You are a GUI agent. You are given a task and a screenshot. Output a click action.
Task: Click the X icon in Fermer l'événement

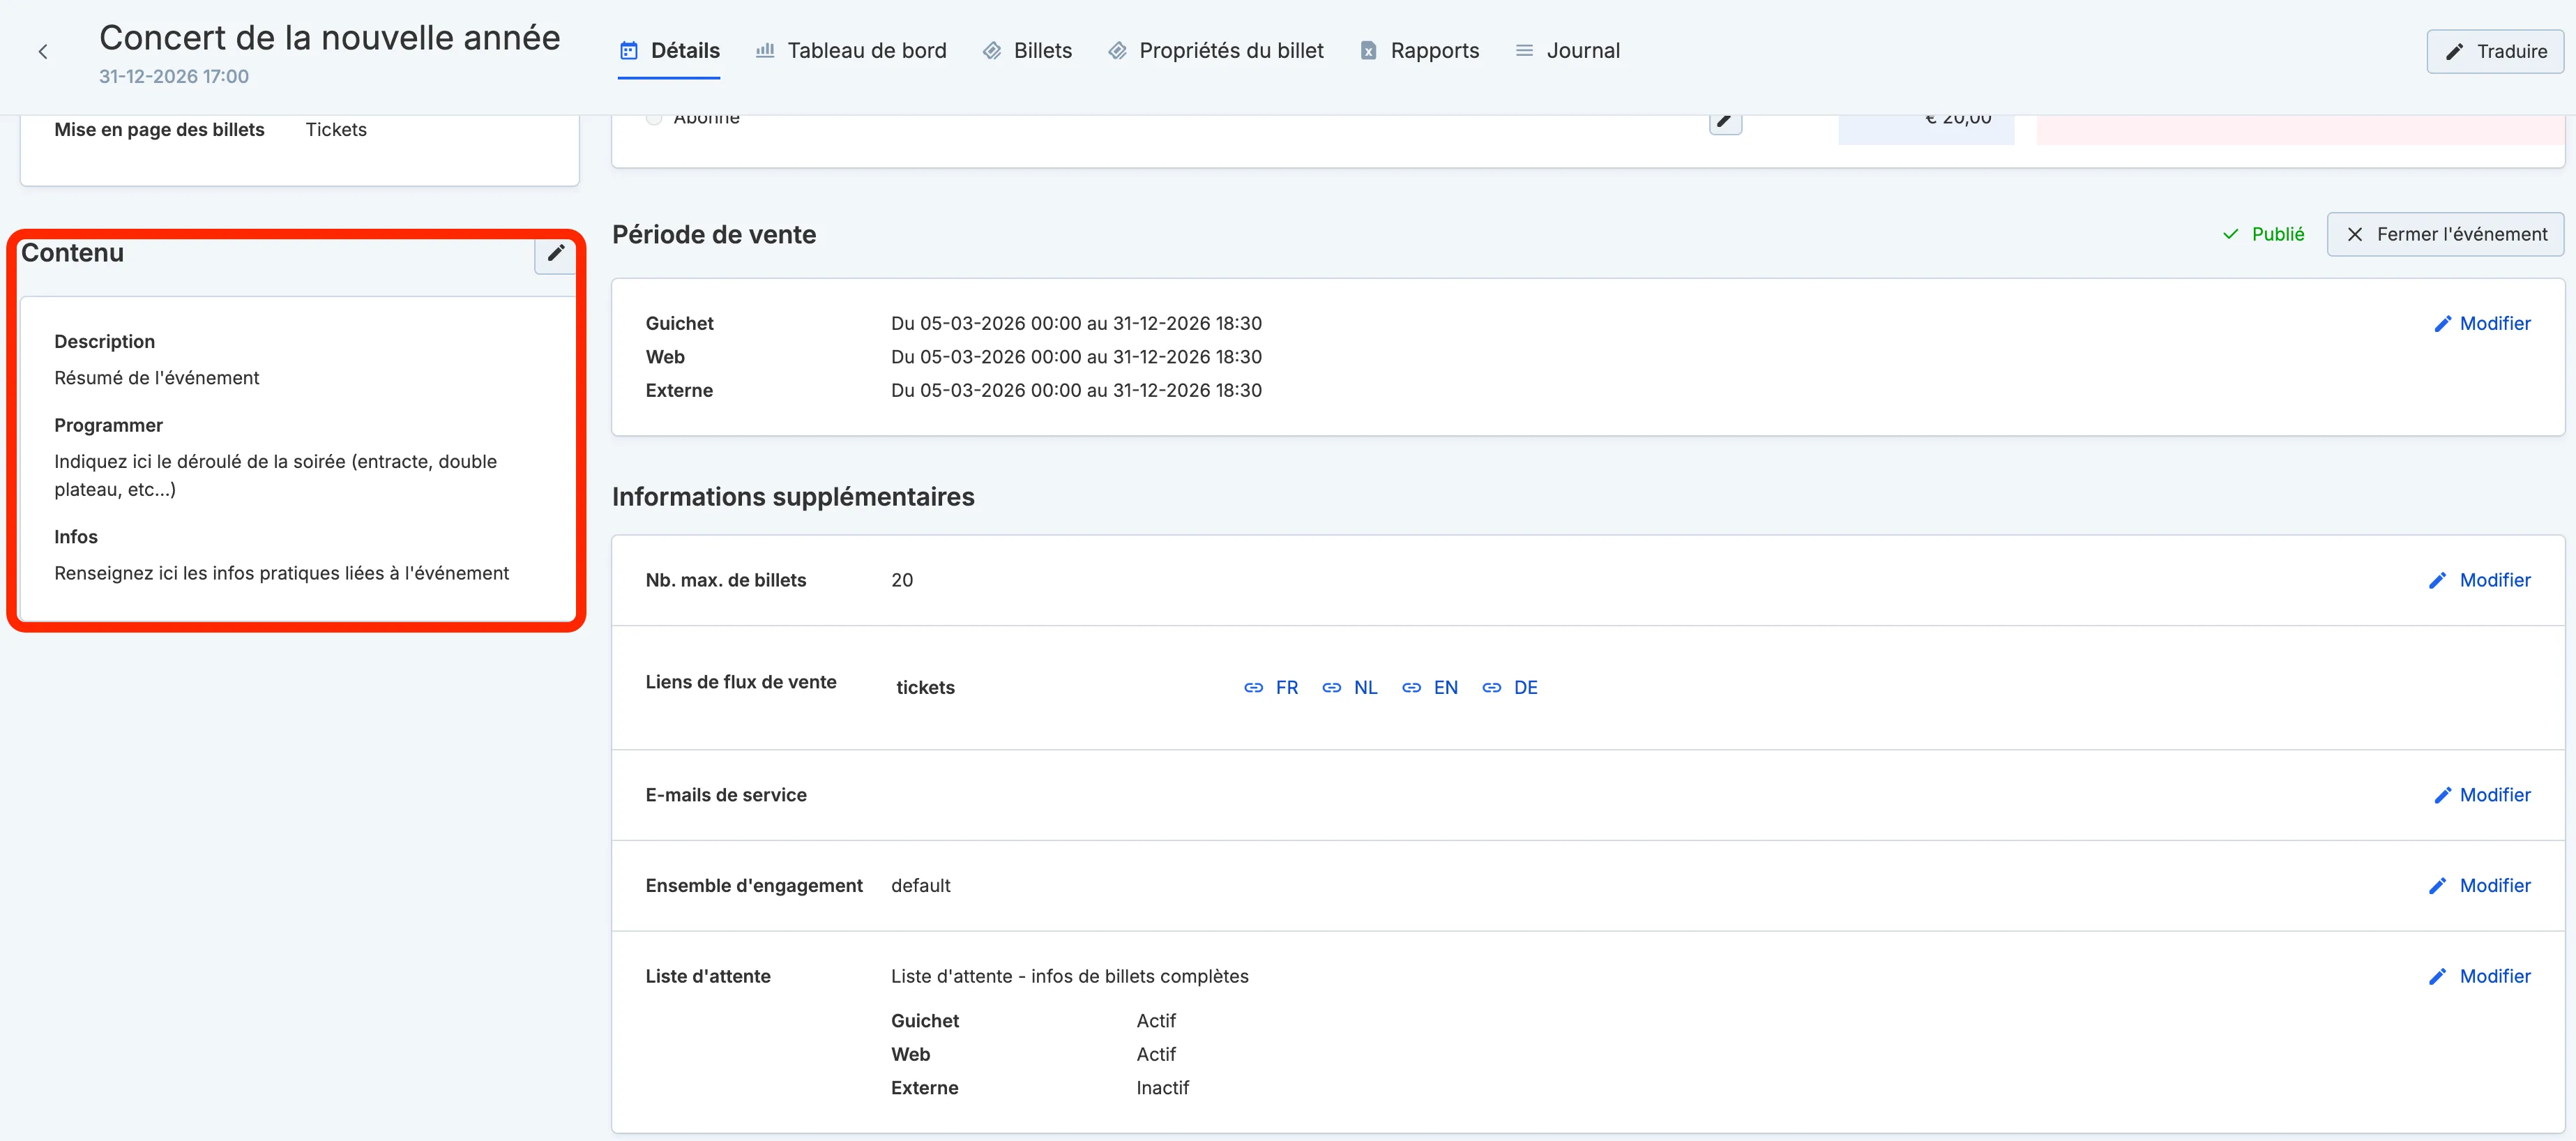[2355, 234]
